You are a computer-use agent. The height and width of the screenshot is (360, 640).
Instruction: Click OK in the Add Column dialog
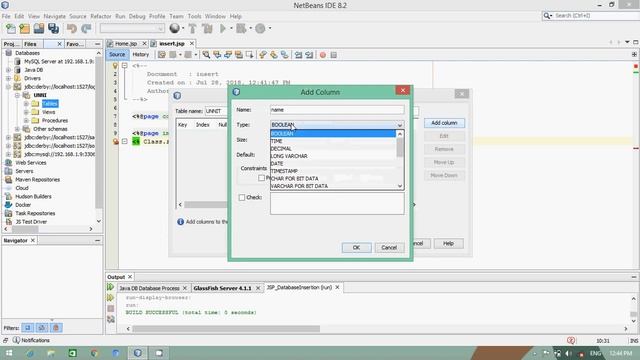point(356,247)
